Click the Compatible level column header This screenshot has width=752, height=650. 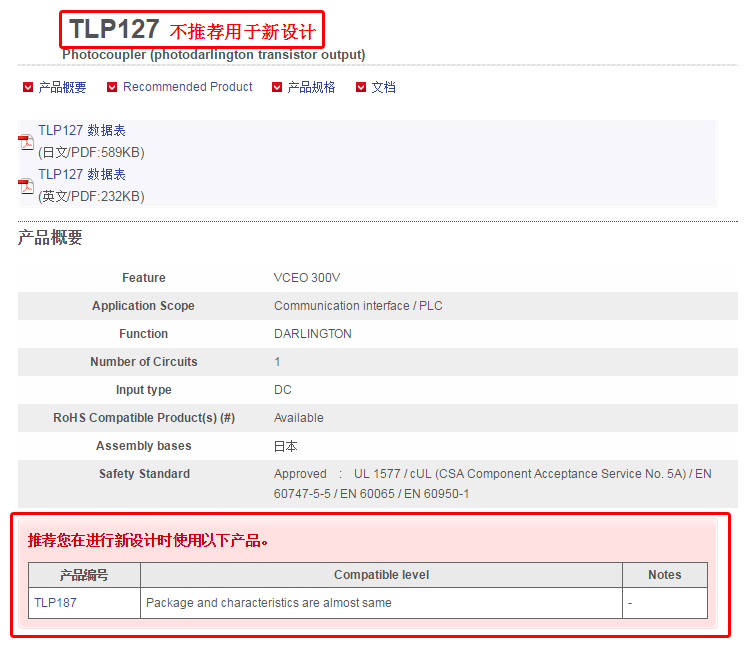(x=381, y=575)
